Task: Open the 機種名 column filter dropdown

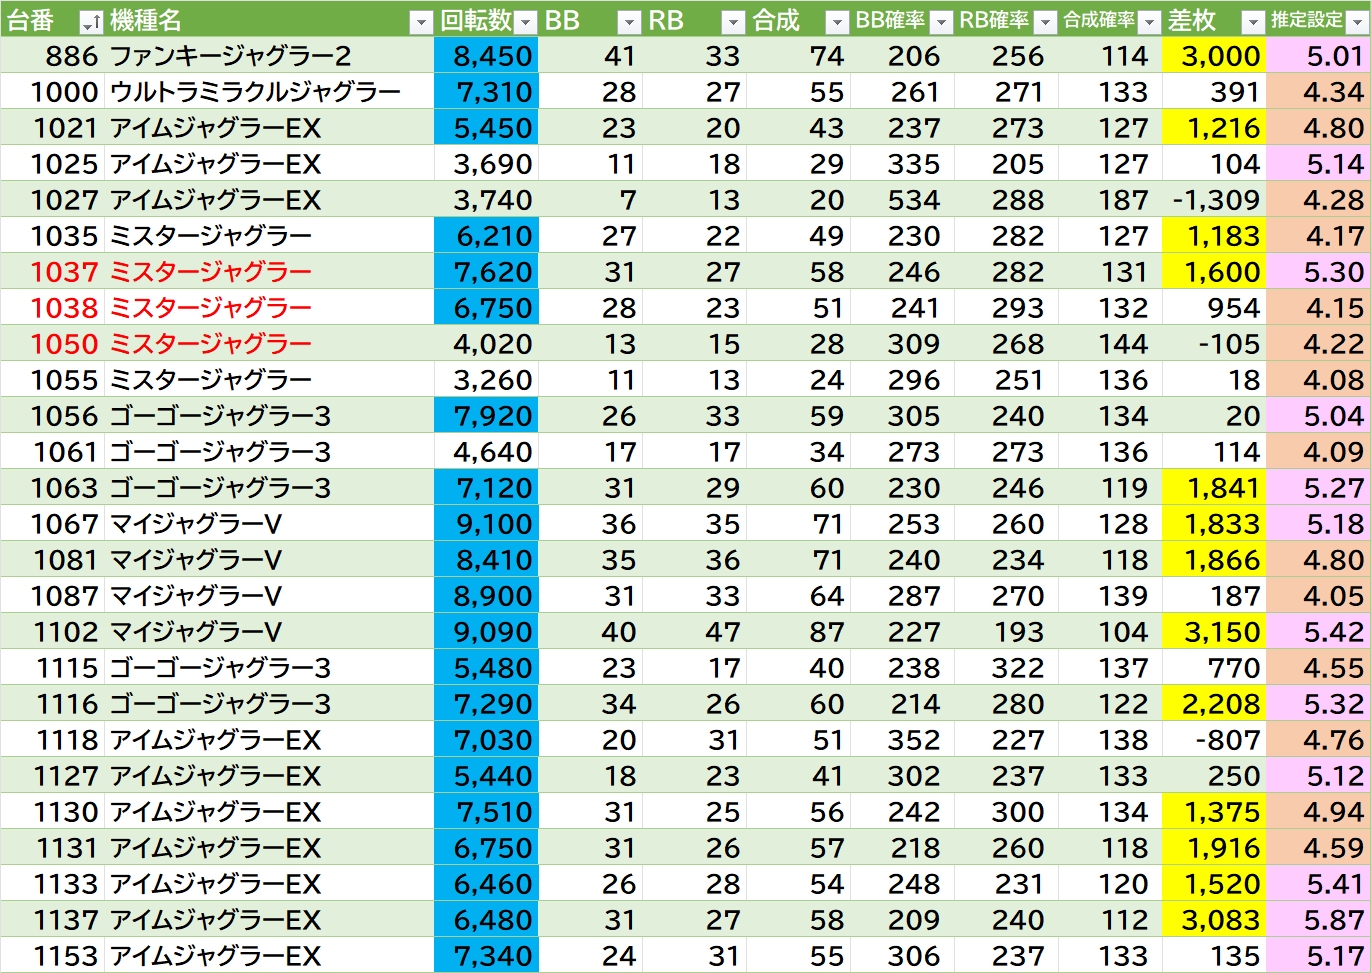Action: (x=422, y=22)
